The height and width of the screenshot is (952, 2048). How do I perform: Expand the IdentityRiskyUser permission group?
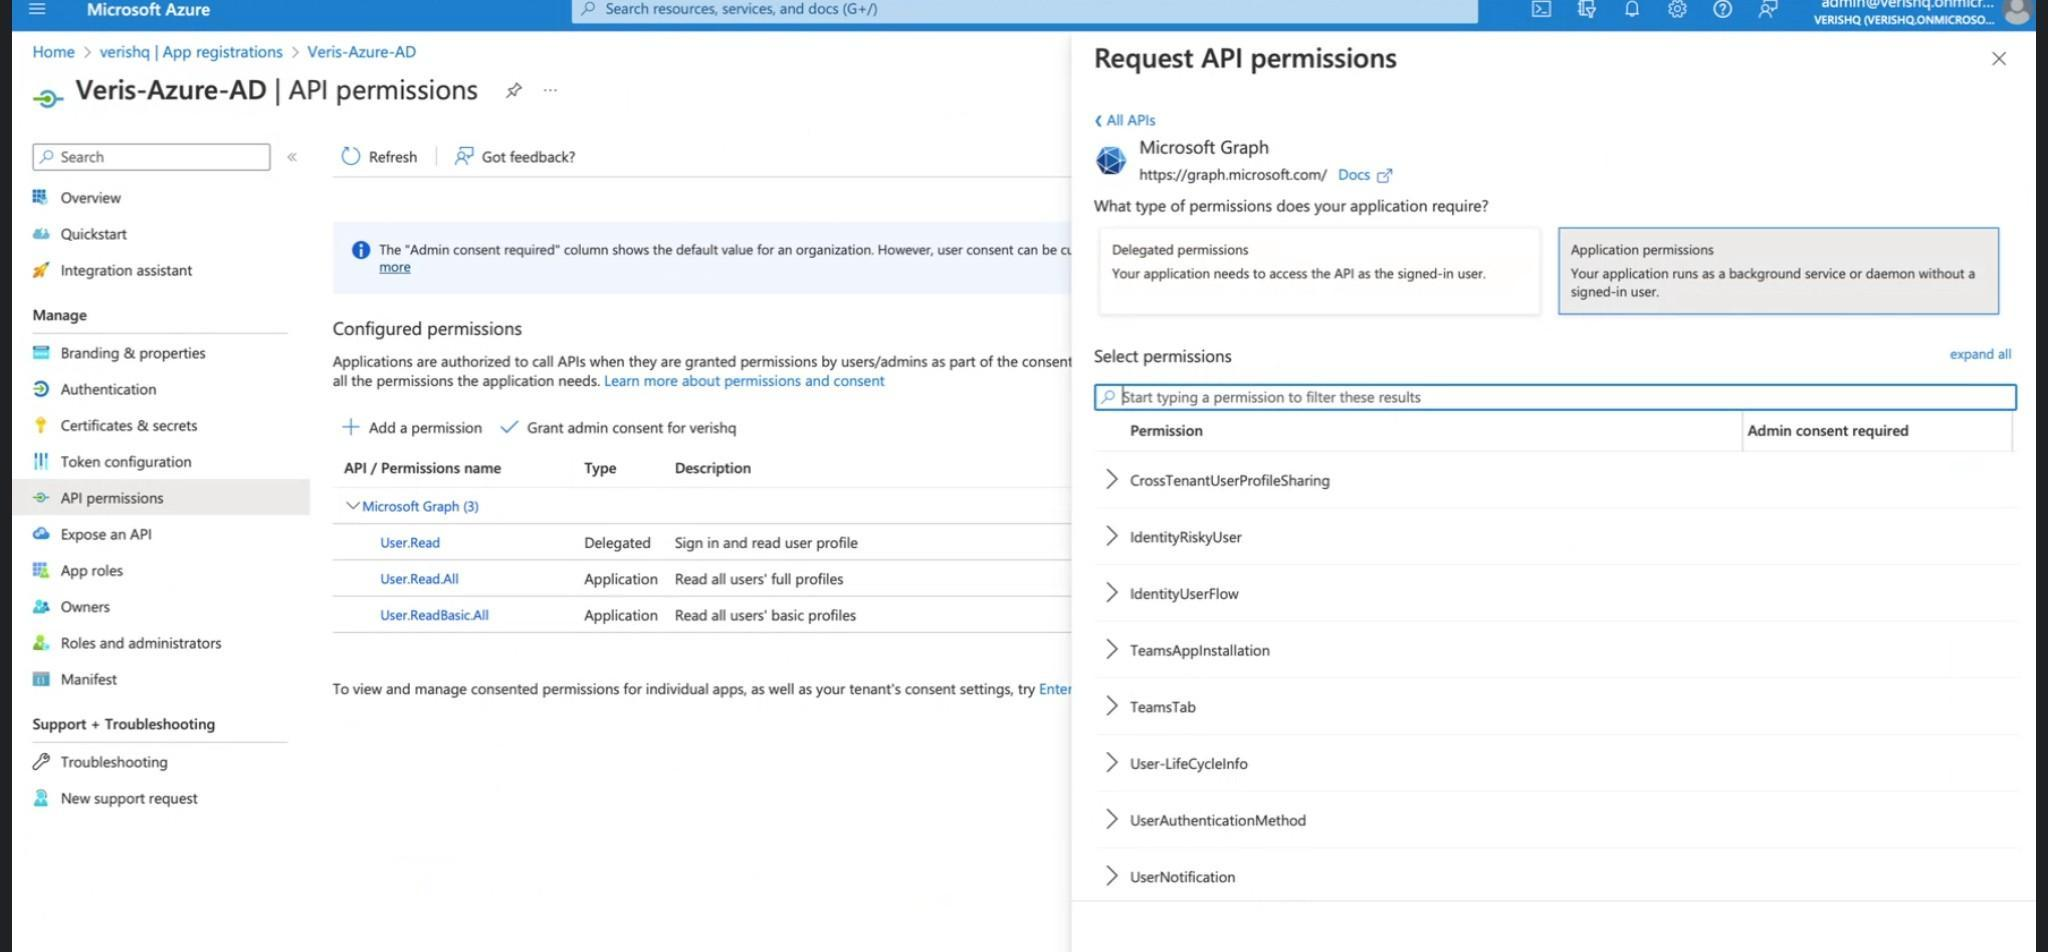(1111, 537)
